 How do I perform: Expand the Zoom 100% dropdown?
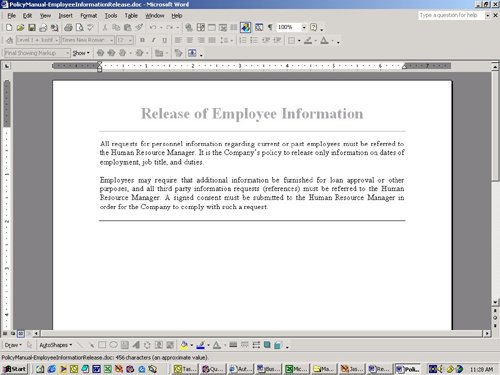[x=304, y=27]
